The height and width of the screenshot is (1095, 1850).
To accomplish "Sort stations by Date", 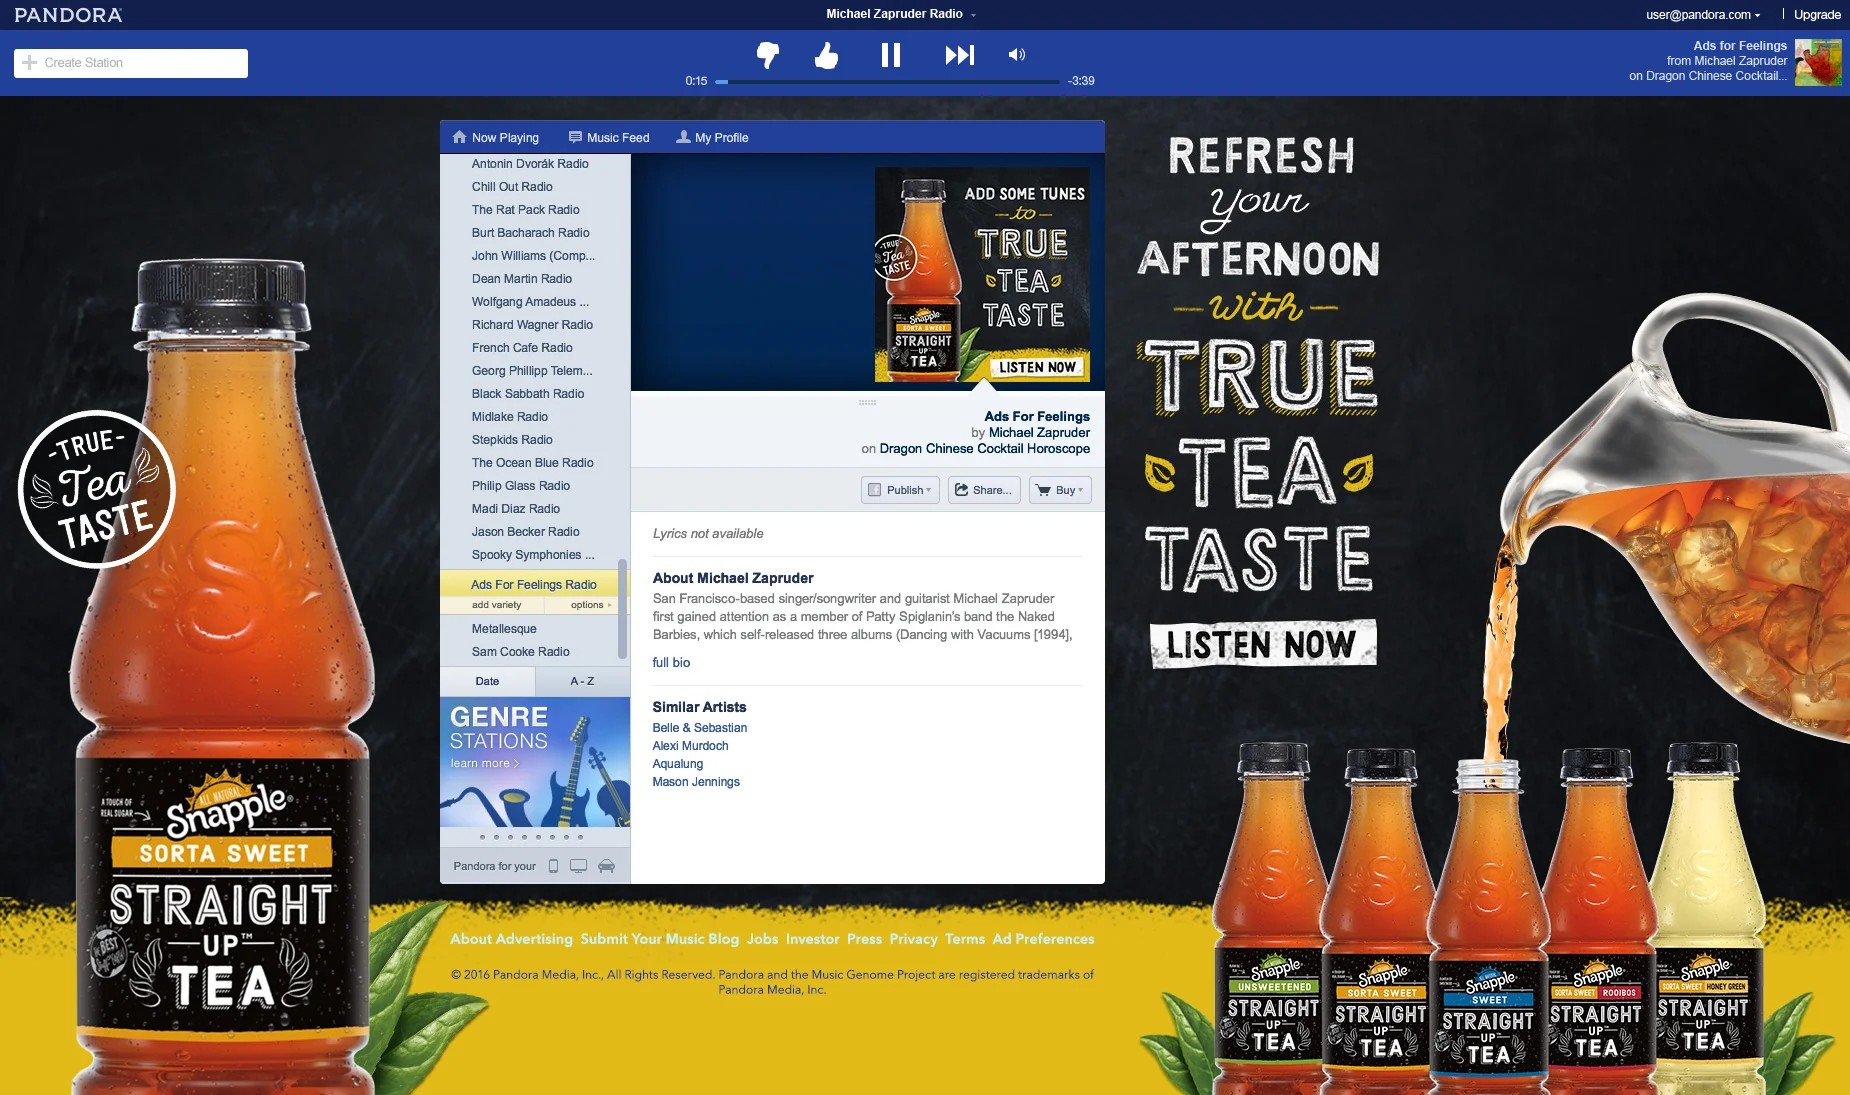I will click(x=487, y=681).
